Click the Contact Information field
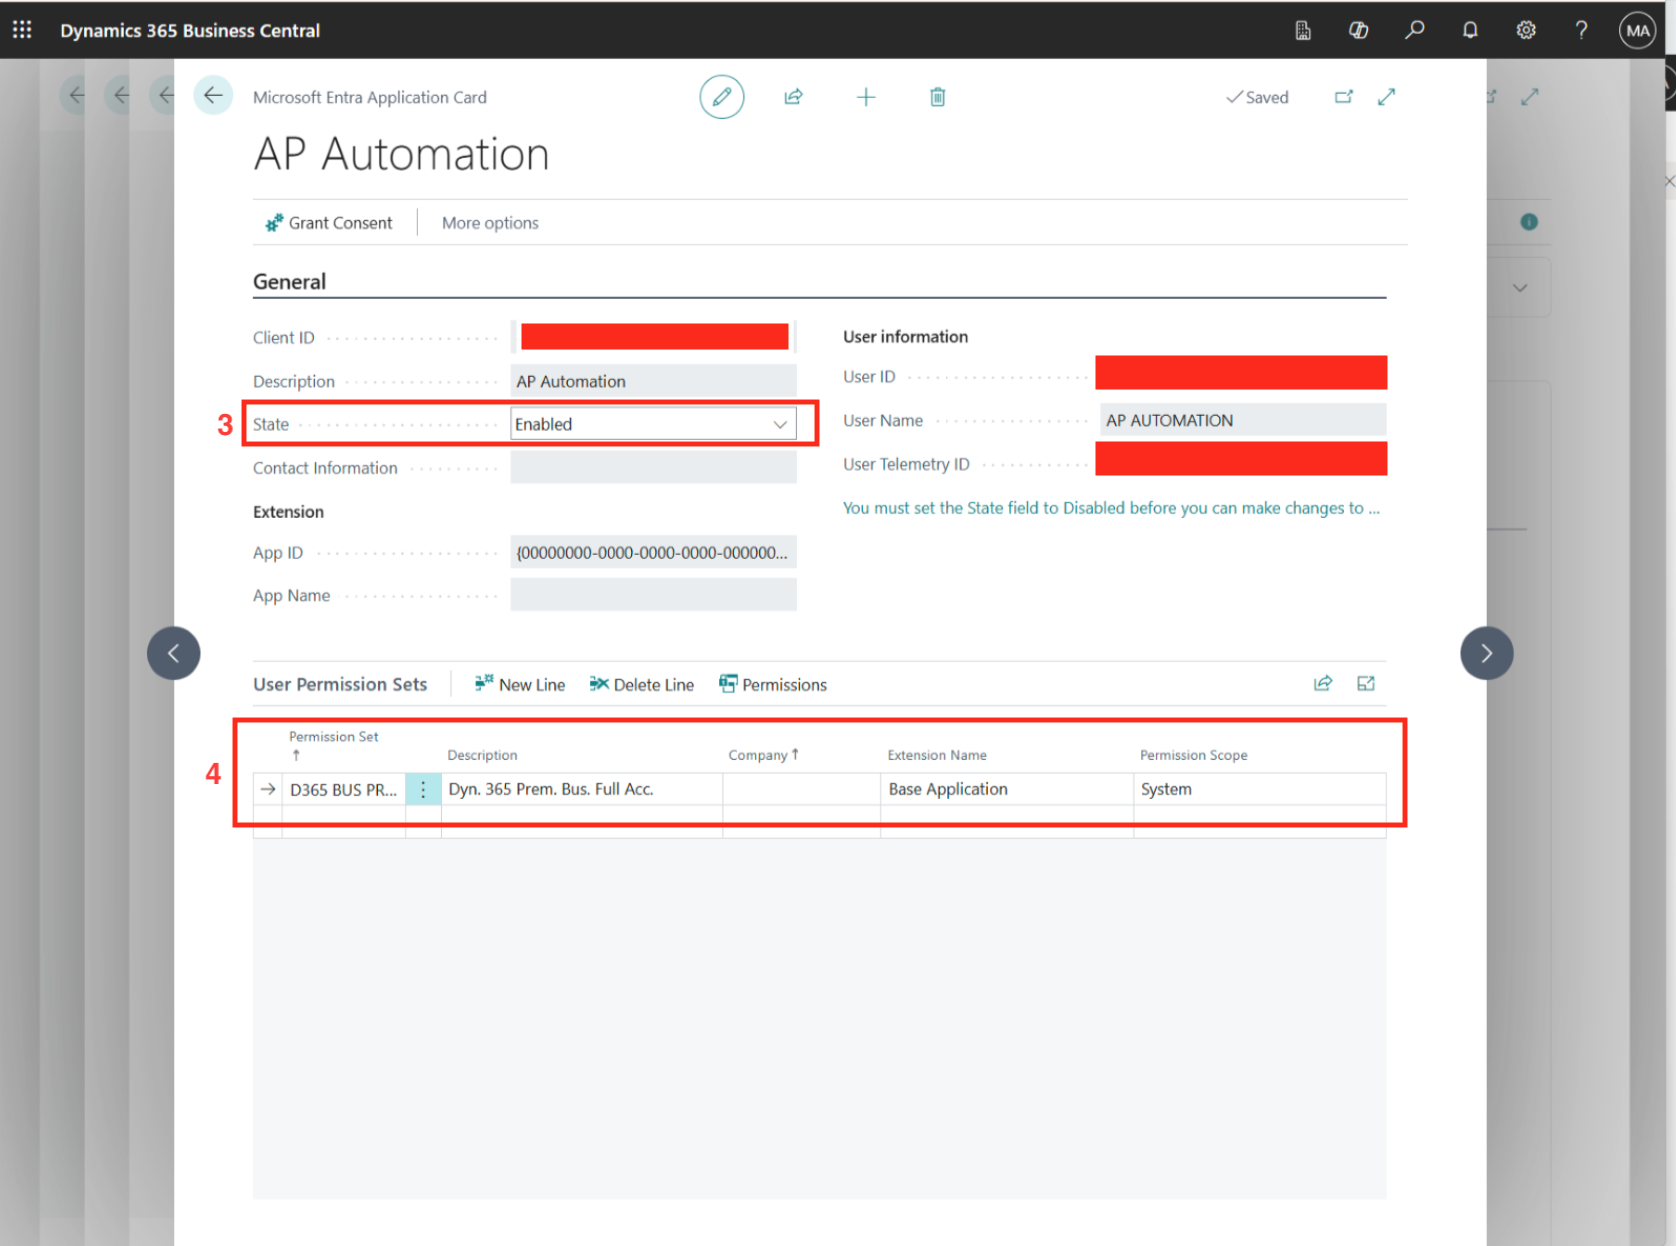1676x1246 pixels. tap(653, 468)
